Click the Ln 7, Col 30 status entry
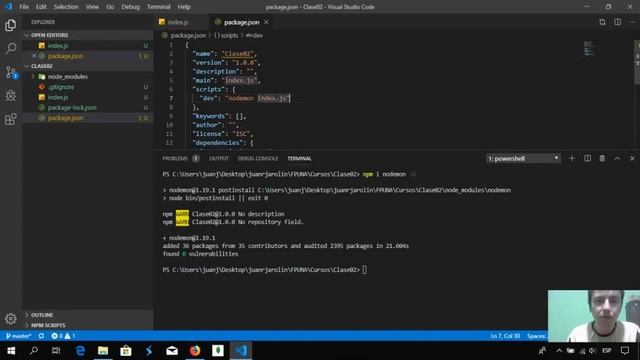Screen dimensions: 640x360 click(x=505, y=336)
